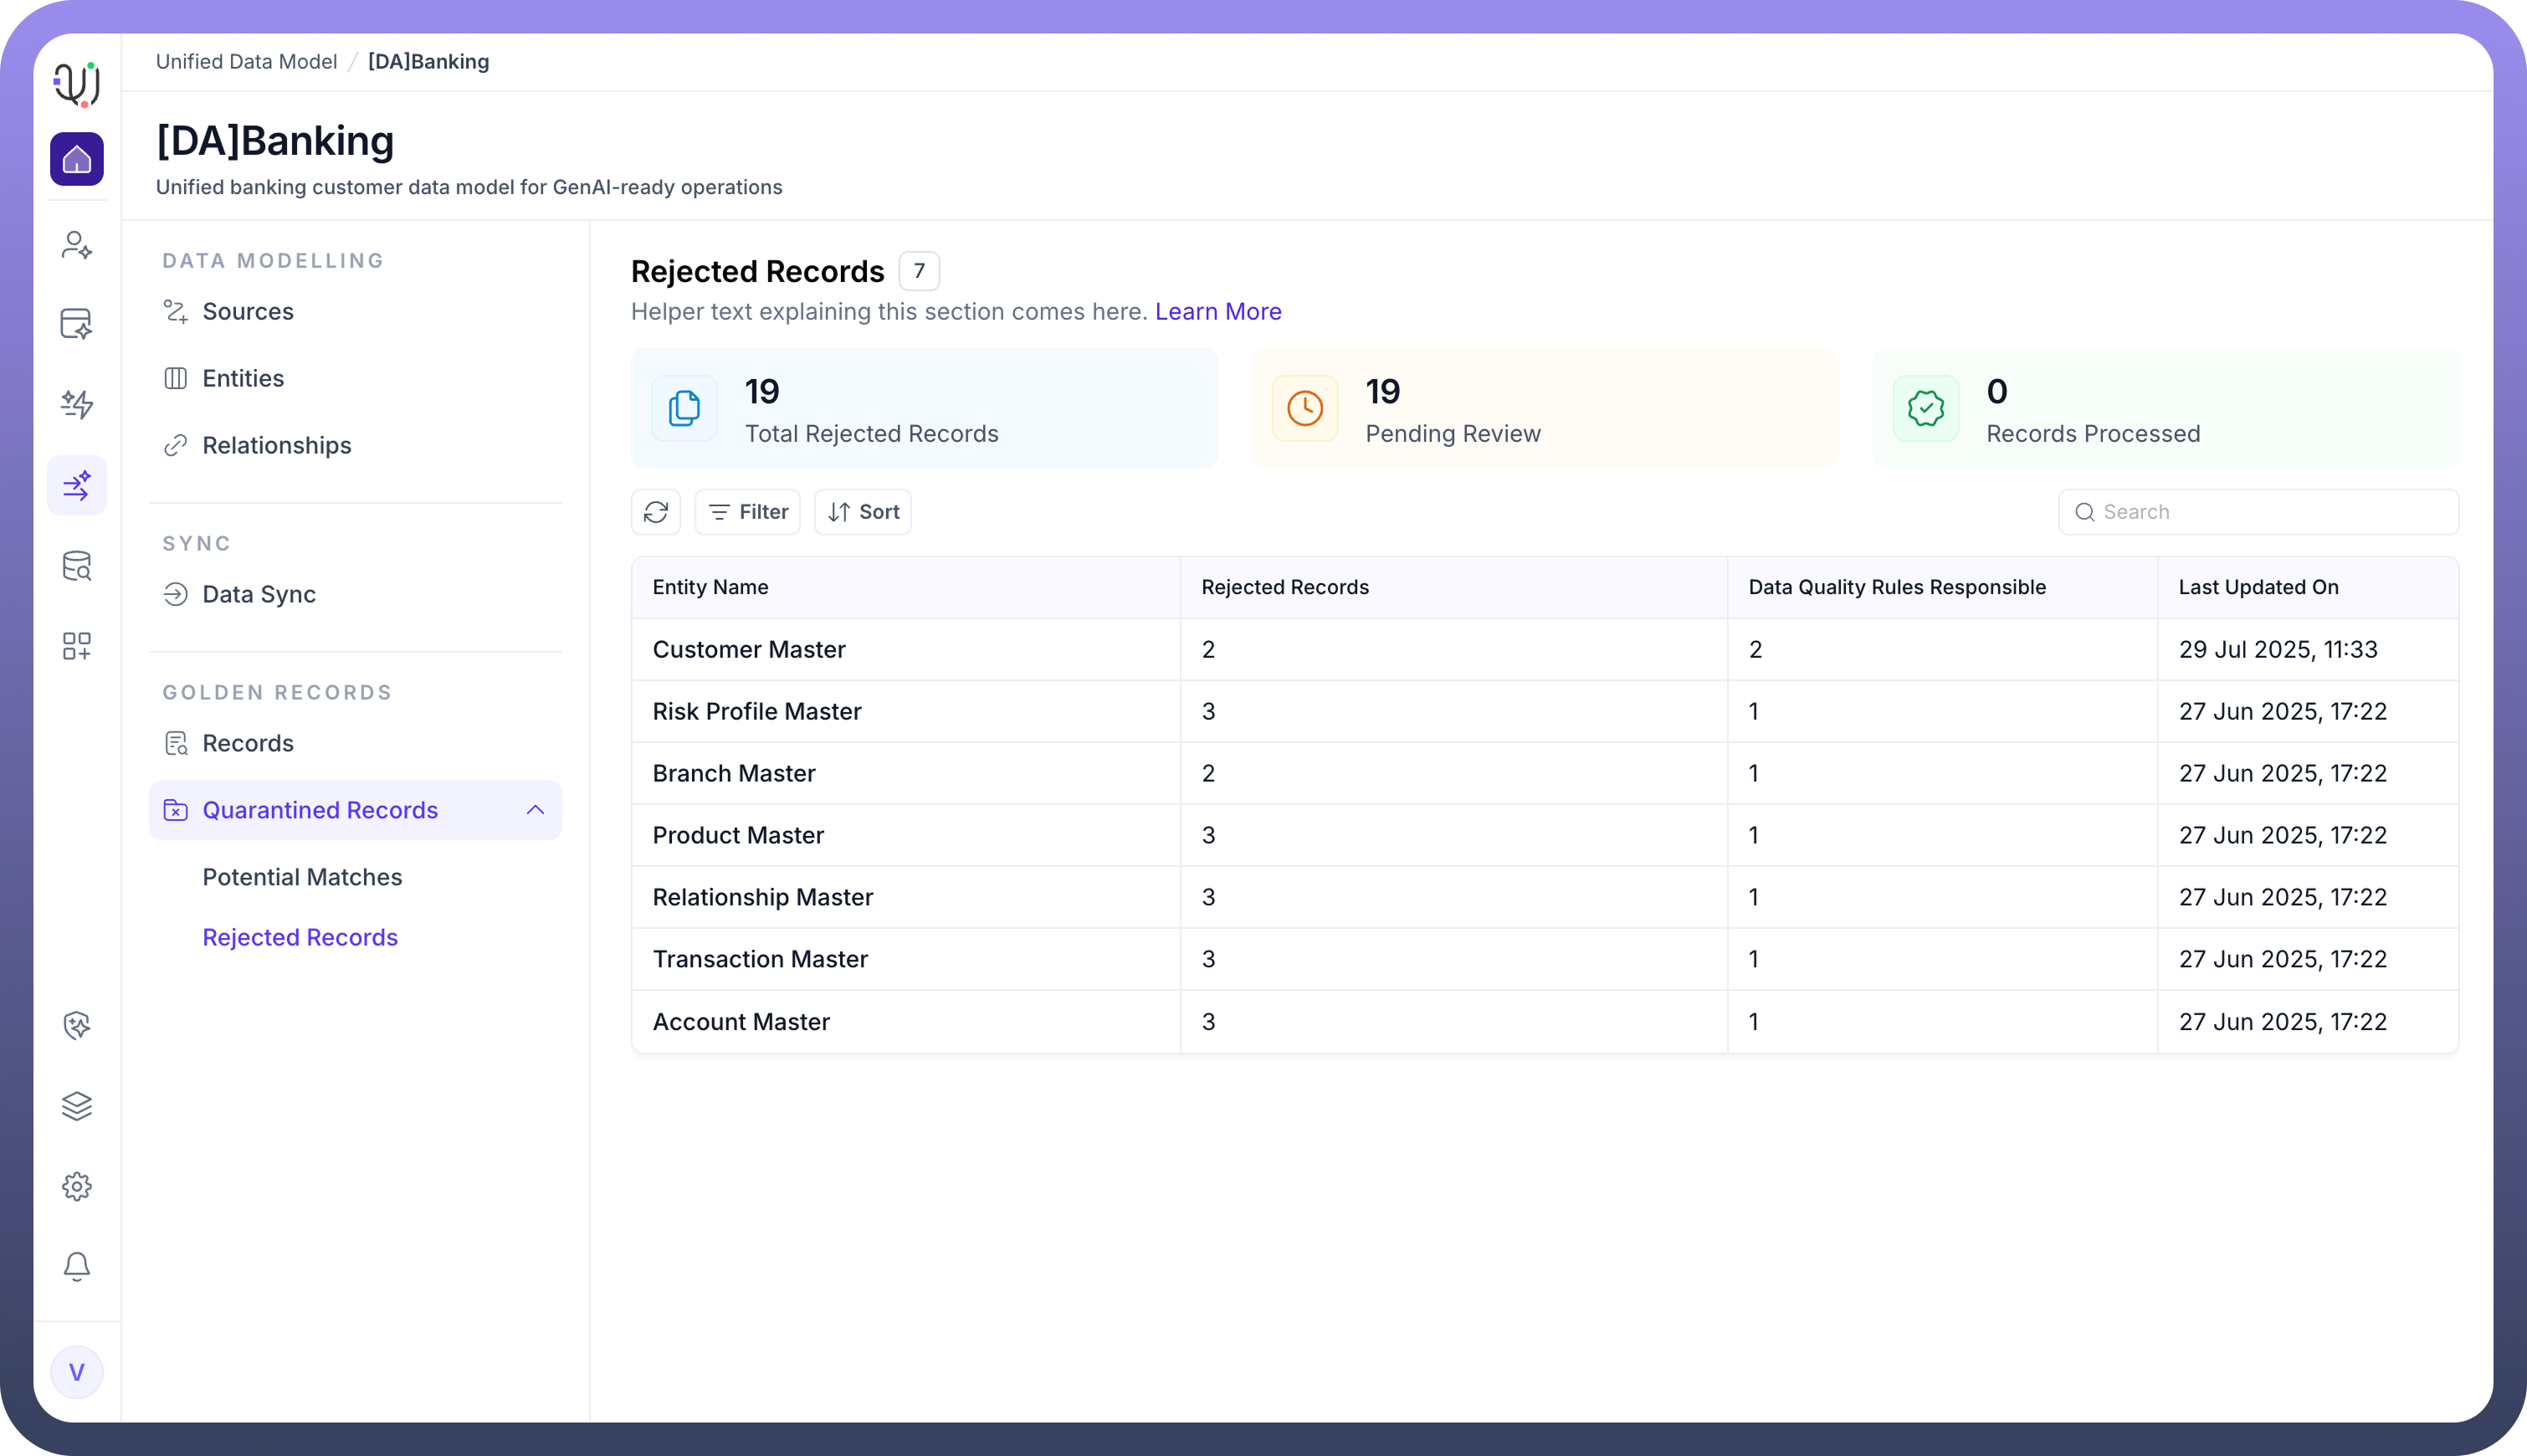
Task: Collapse the Quarantined Records section
Action: (535, 810)
